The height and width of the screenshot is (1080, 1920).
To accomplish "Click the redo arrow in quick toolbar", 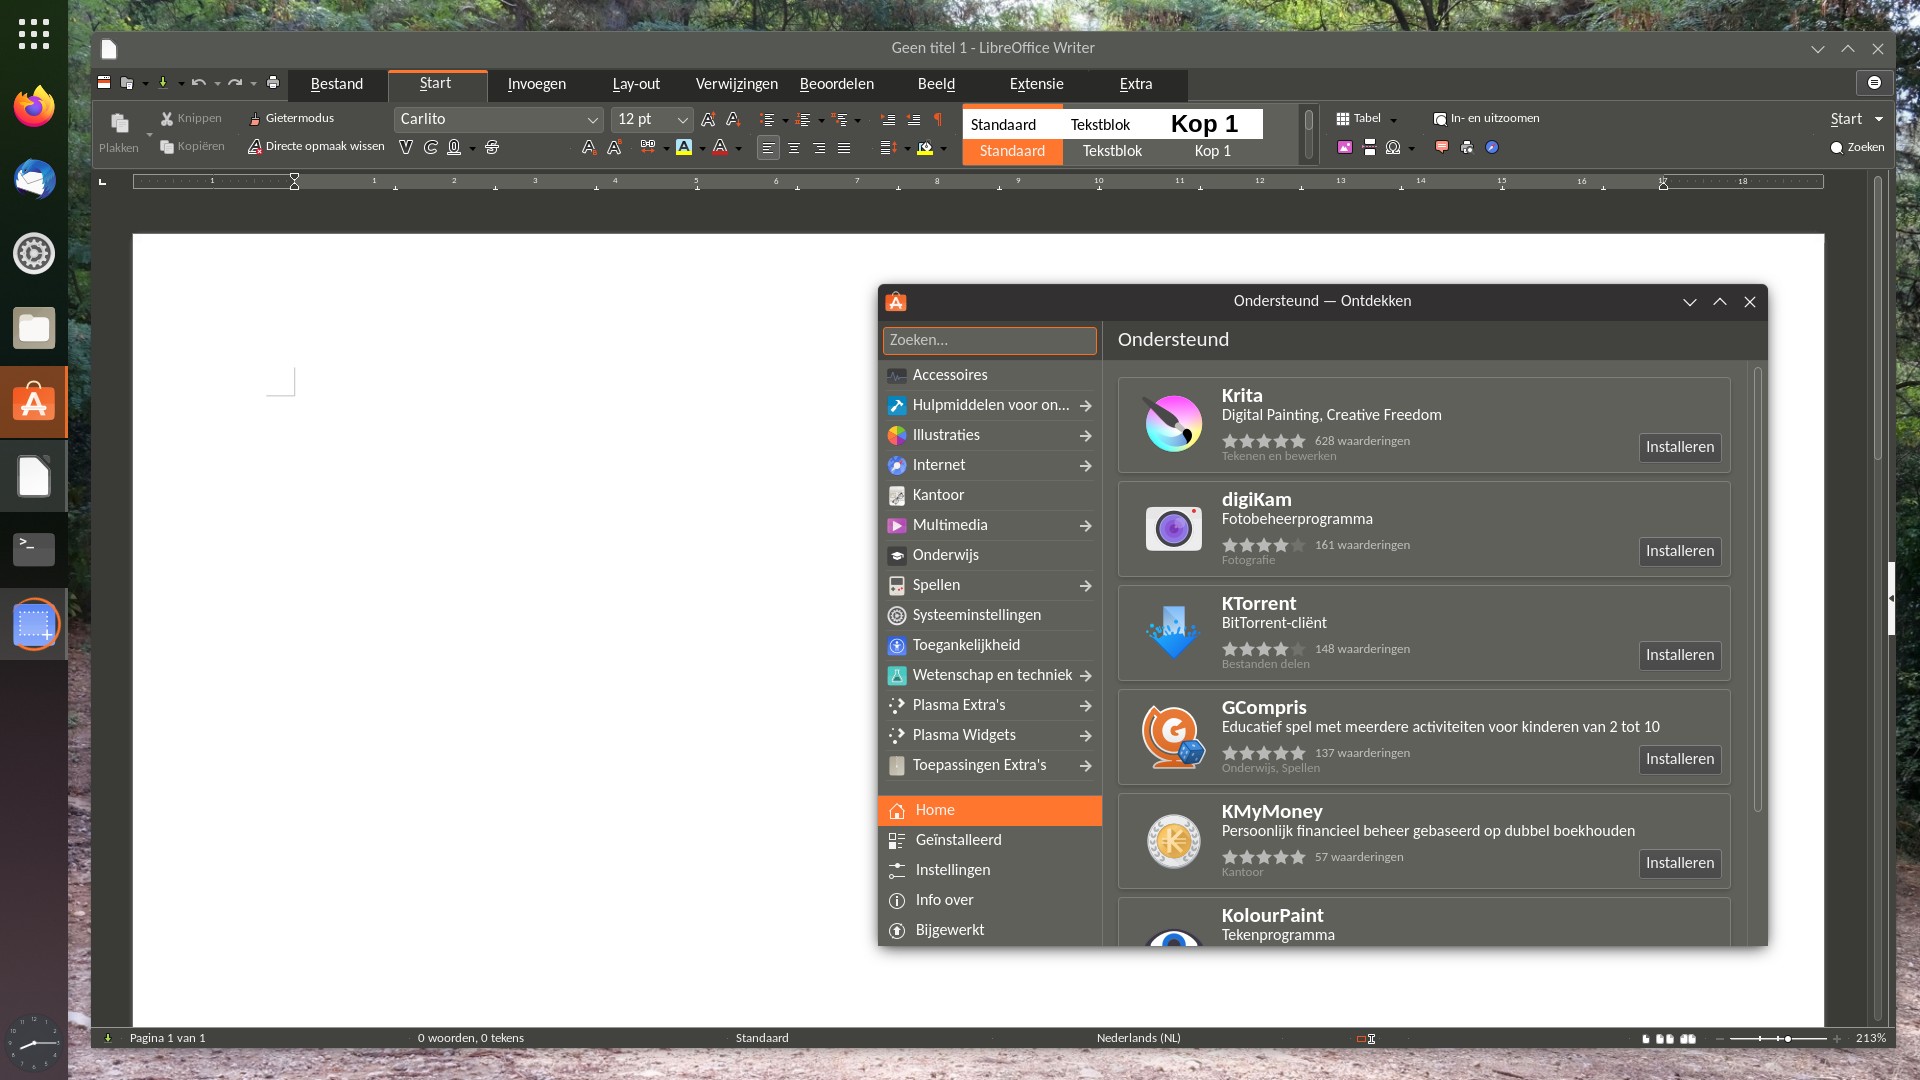I will [x=235, y=83].
